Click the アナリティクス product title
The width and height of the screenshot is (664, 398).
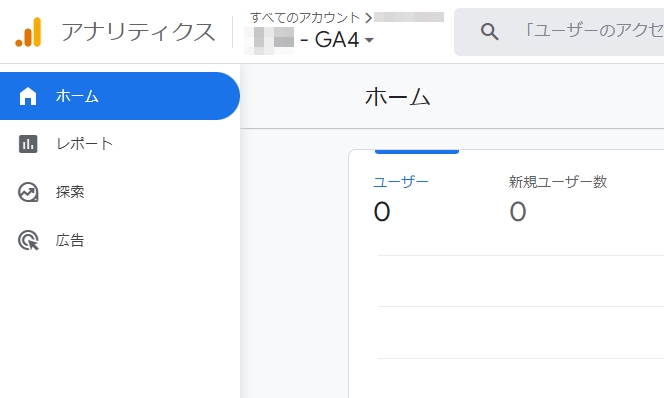pyautogui.click(x=138, y=32)
